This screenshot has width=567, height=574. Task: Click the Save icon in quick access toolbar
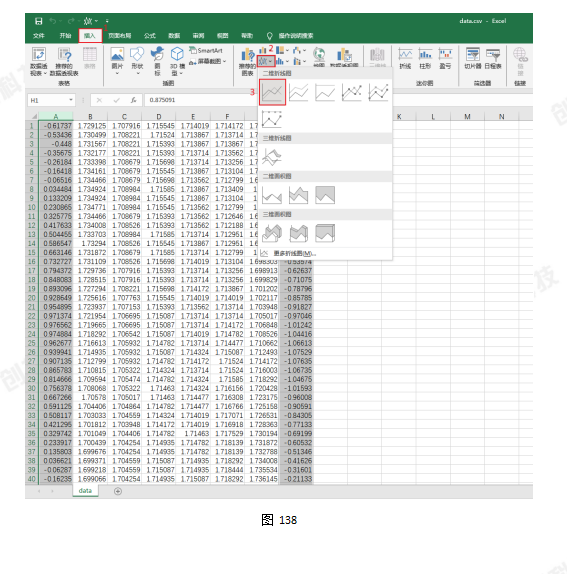click(x=38, y=21)
